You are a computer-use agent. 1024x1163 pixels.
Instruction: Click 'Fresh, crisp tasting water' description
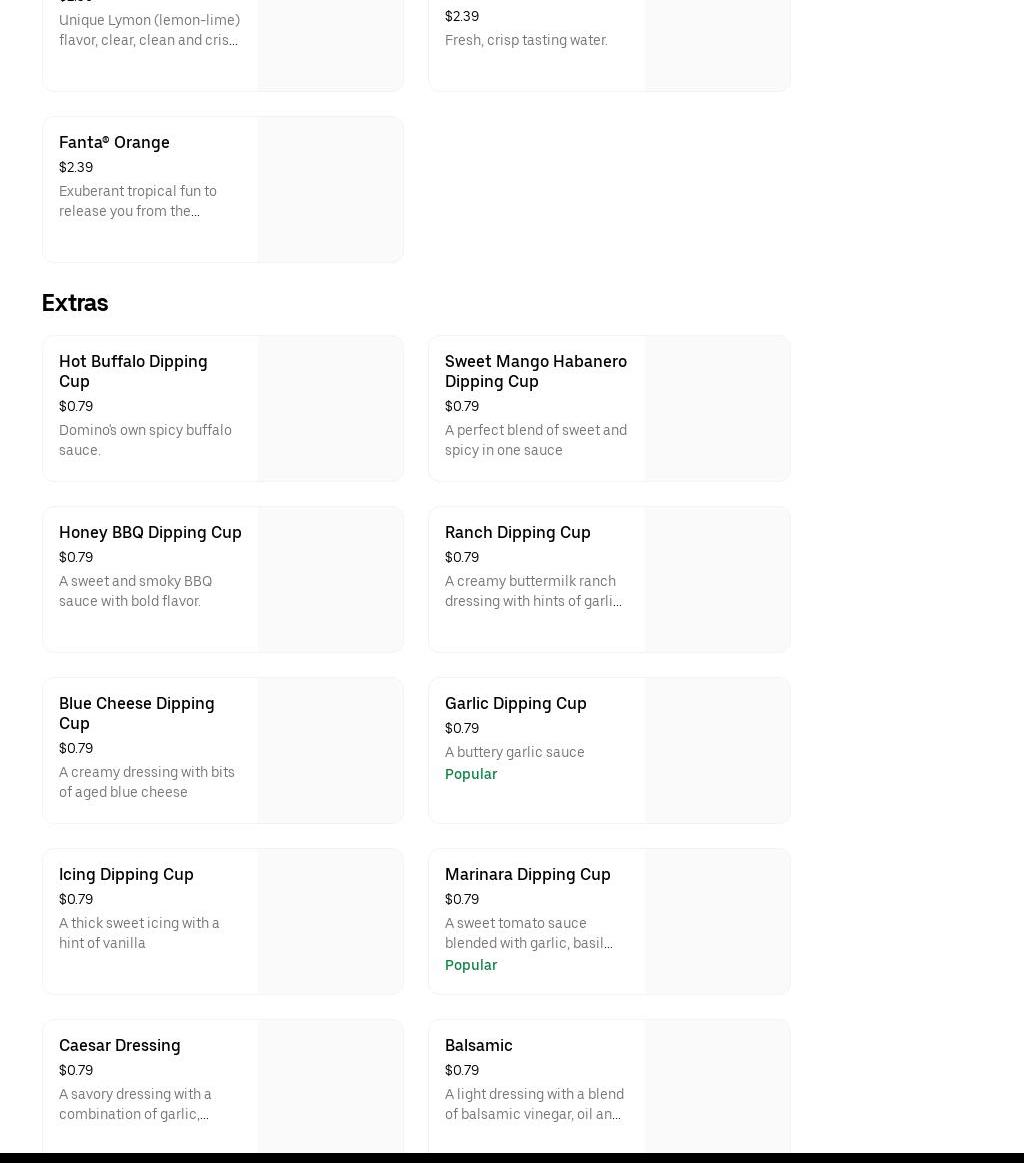click(x=526, y=40)
